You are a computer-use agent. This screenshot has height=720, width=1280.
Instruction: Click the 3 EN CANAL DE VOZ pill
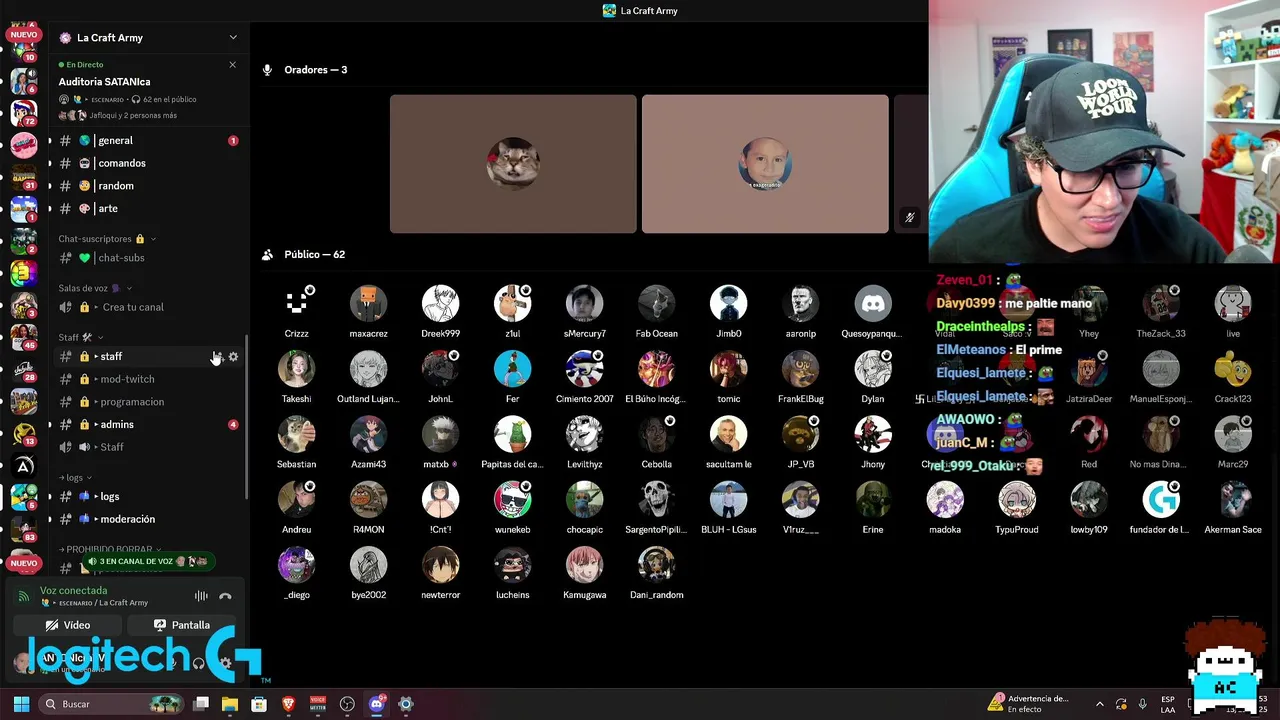148,562
